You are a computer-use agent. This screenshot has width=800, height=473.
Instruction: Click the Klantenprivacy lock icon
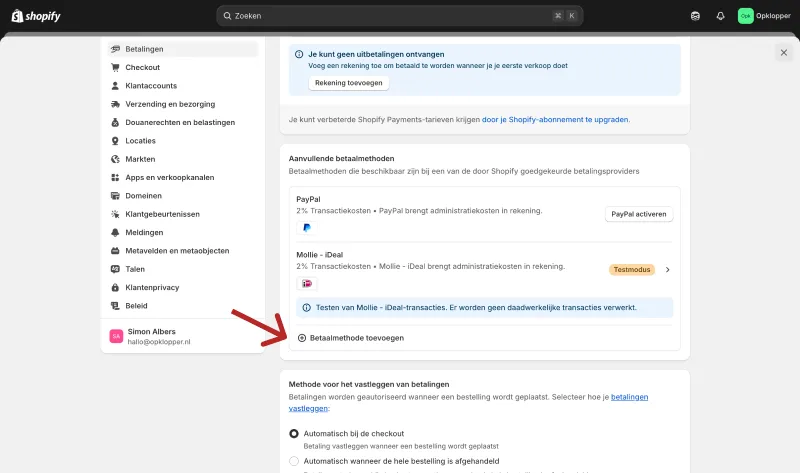pyautogui.click(x=115, y=287)
